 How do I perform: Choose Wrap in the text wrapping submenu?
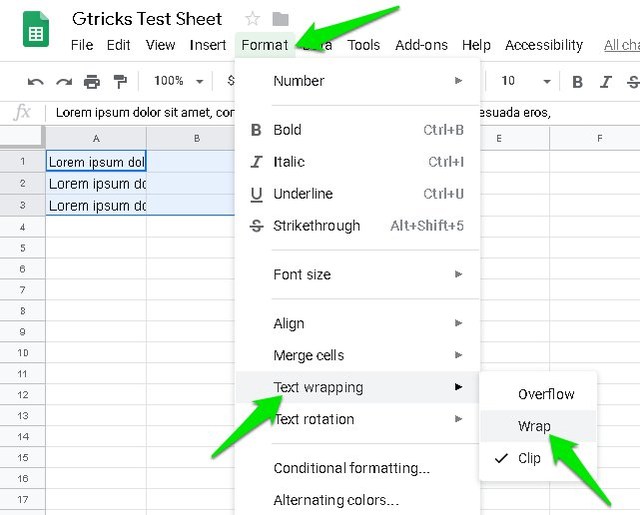(534, 426)
